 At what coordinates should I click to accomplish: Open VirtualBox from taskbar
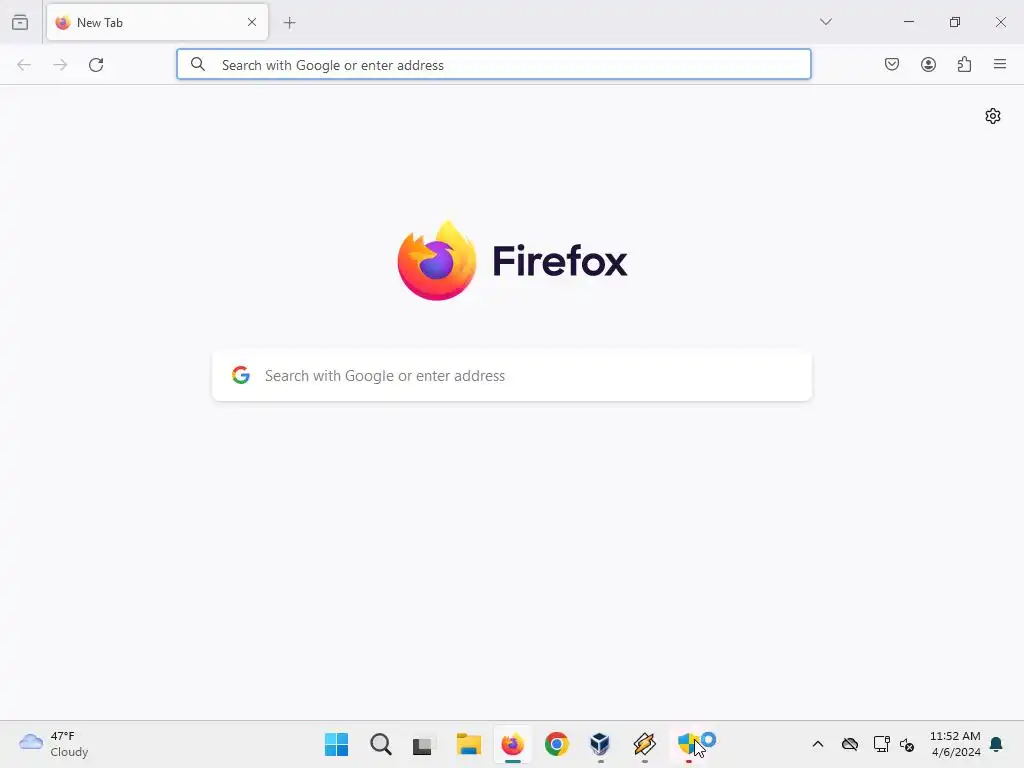(x=600, y=744)
